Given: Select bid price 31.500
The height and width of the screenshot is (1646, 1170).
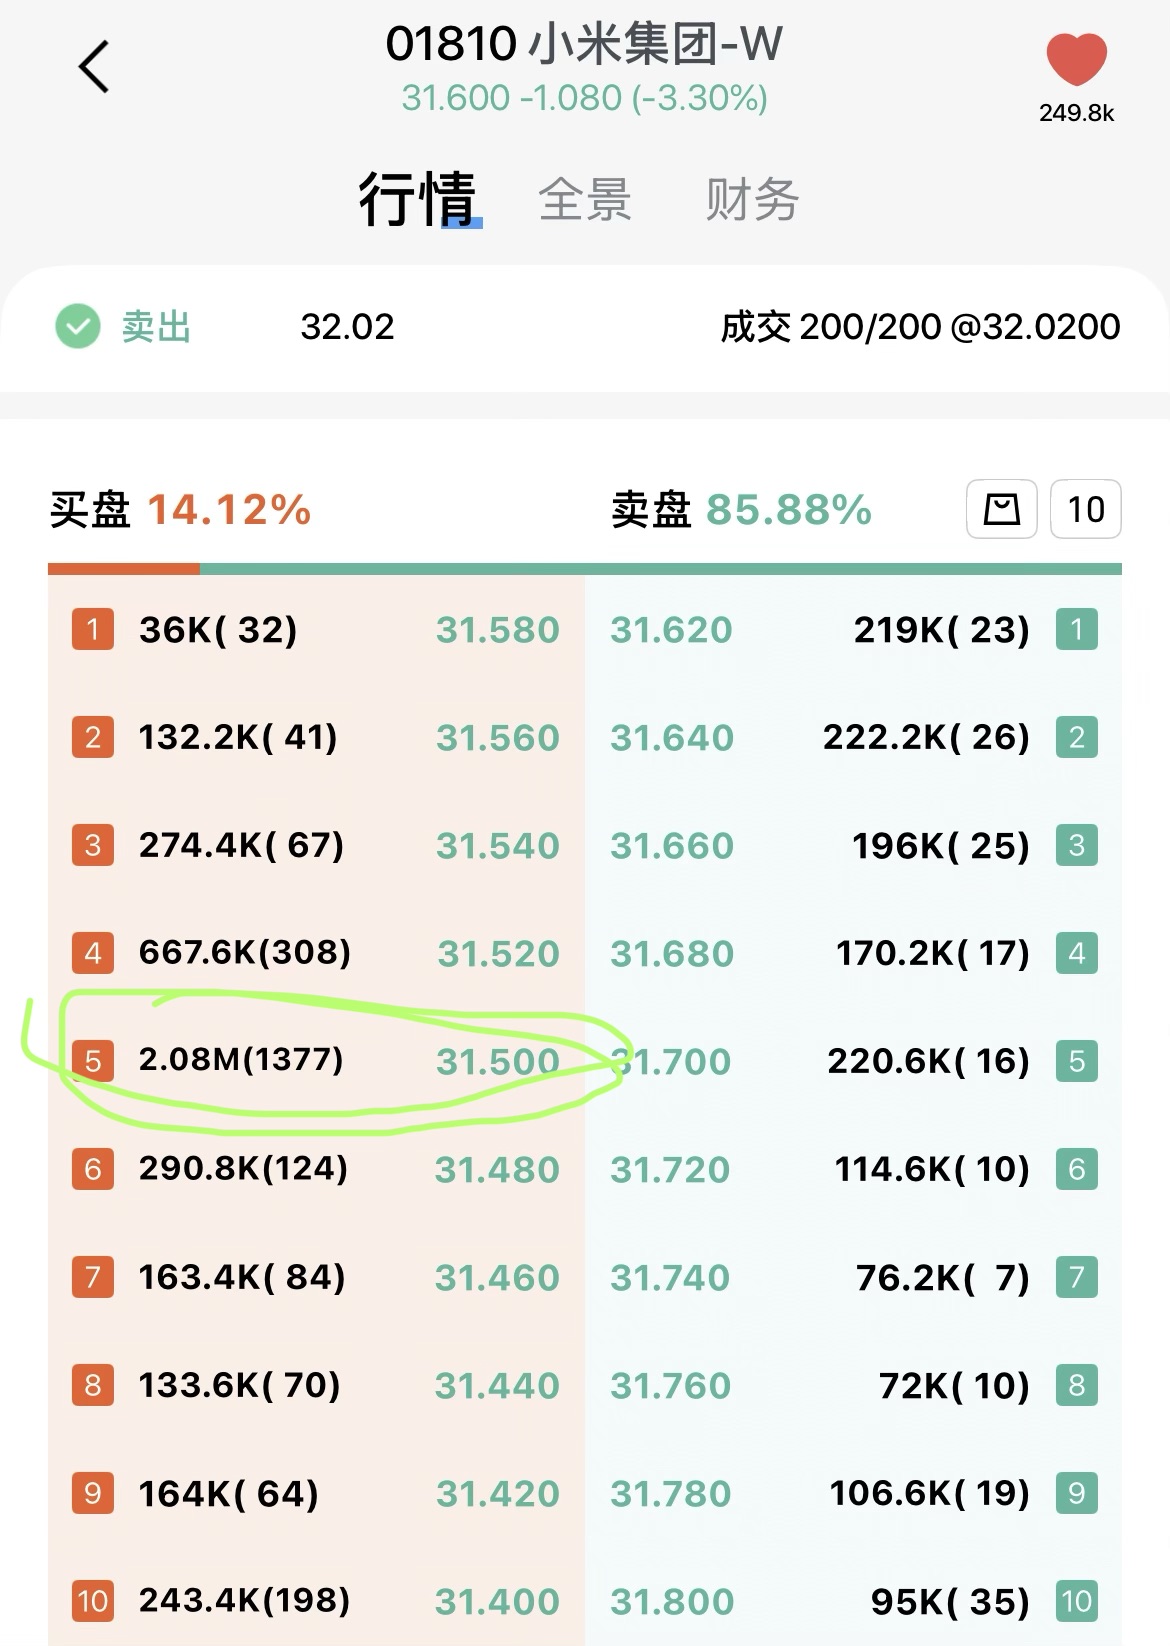Looking at the screenshot, I should click(x=498, y=1061).
